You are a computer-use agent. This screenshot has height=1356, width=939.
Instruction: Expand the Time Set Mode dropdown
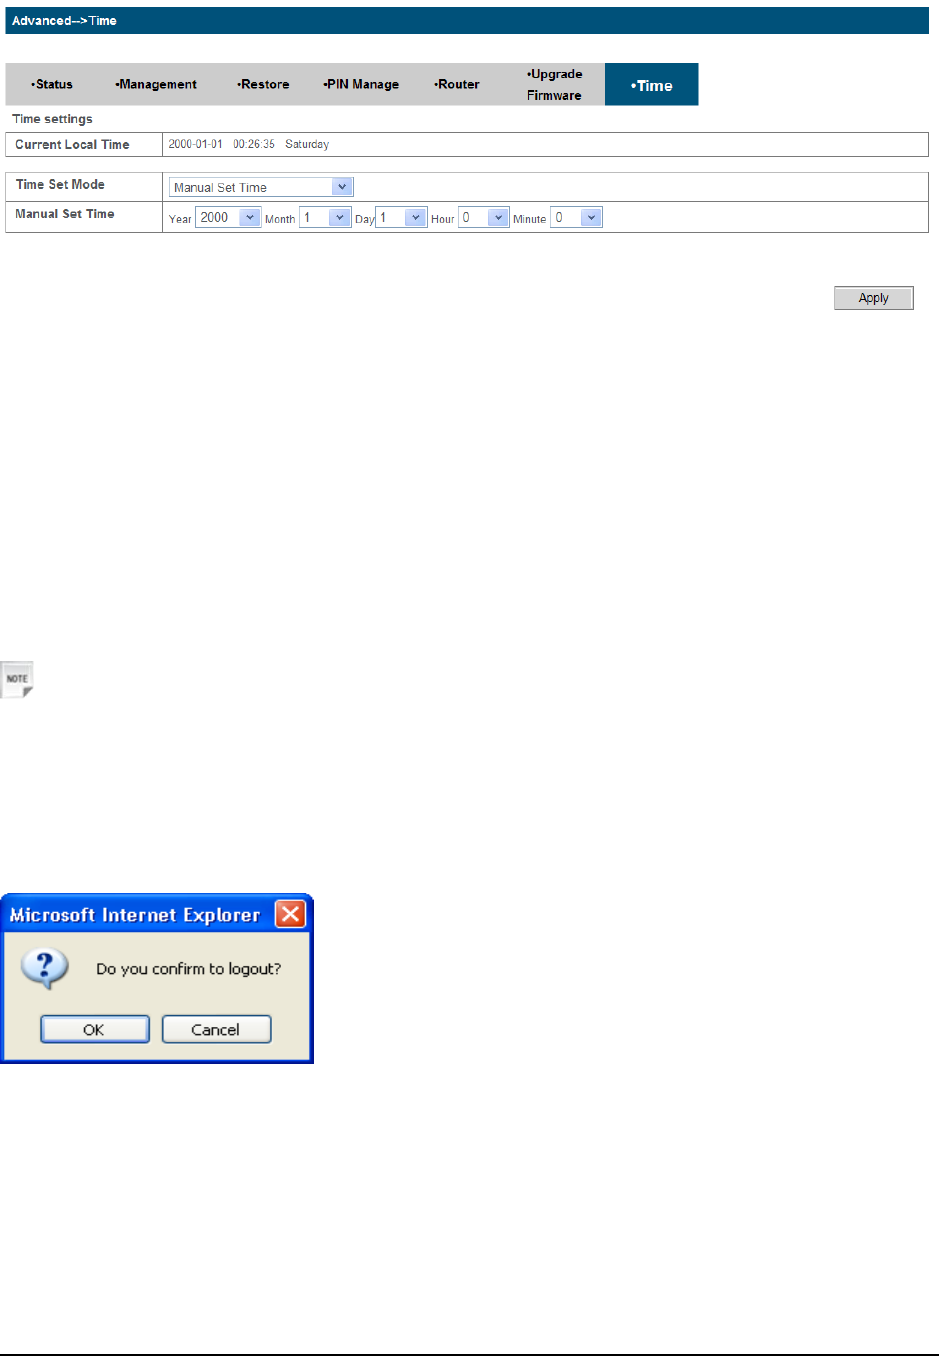click(261, 187)
